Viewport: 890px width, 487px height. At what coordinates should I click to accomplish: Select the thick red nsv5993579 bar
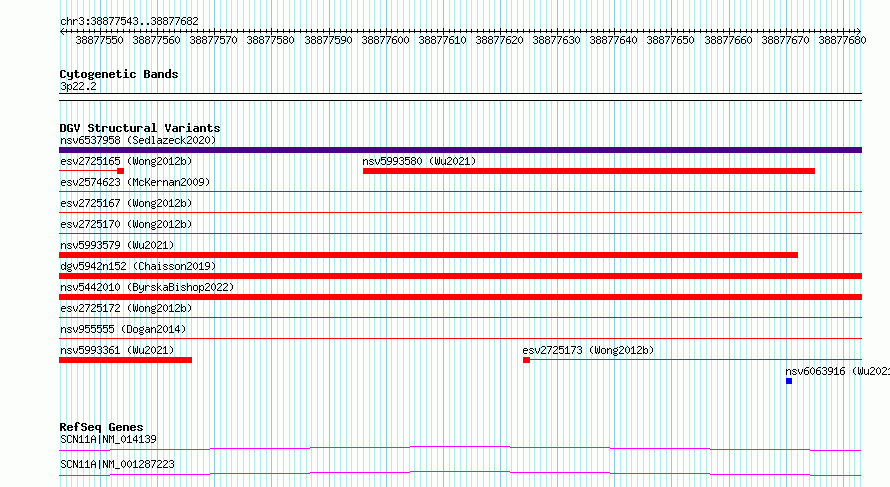point(429,255)
